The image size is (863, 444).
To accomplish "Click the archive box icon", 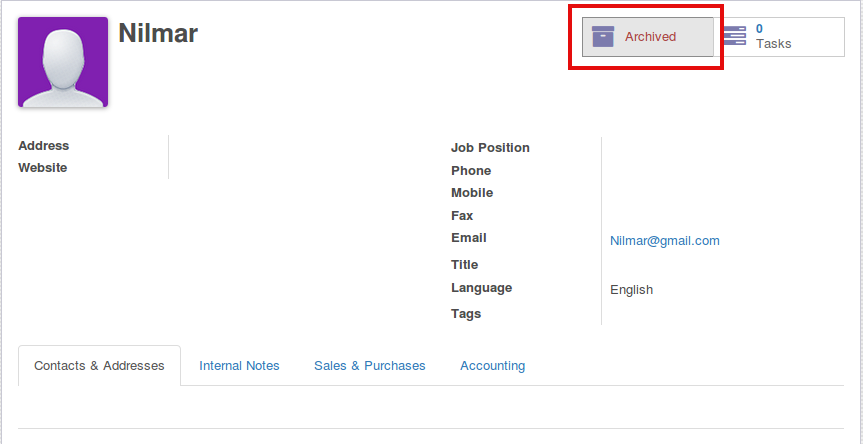I will [x=603, y=37].
